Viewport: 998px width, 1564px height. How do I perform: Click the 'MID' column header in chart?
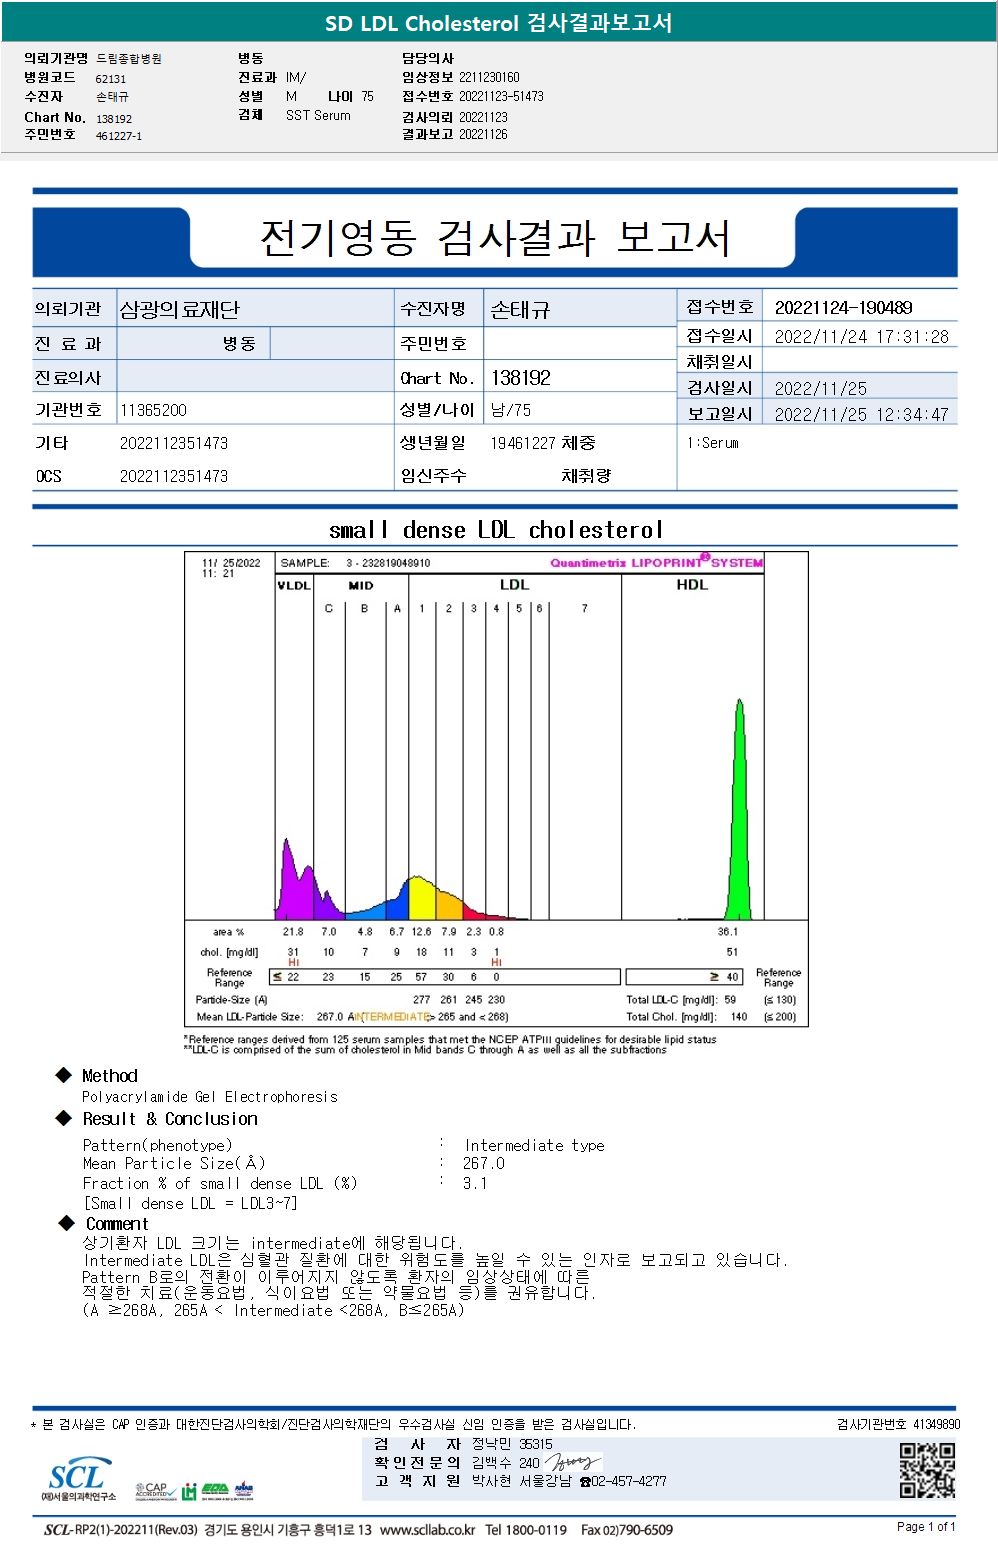pyautogui.click(x=361, y=586)
